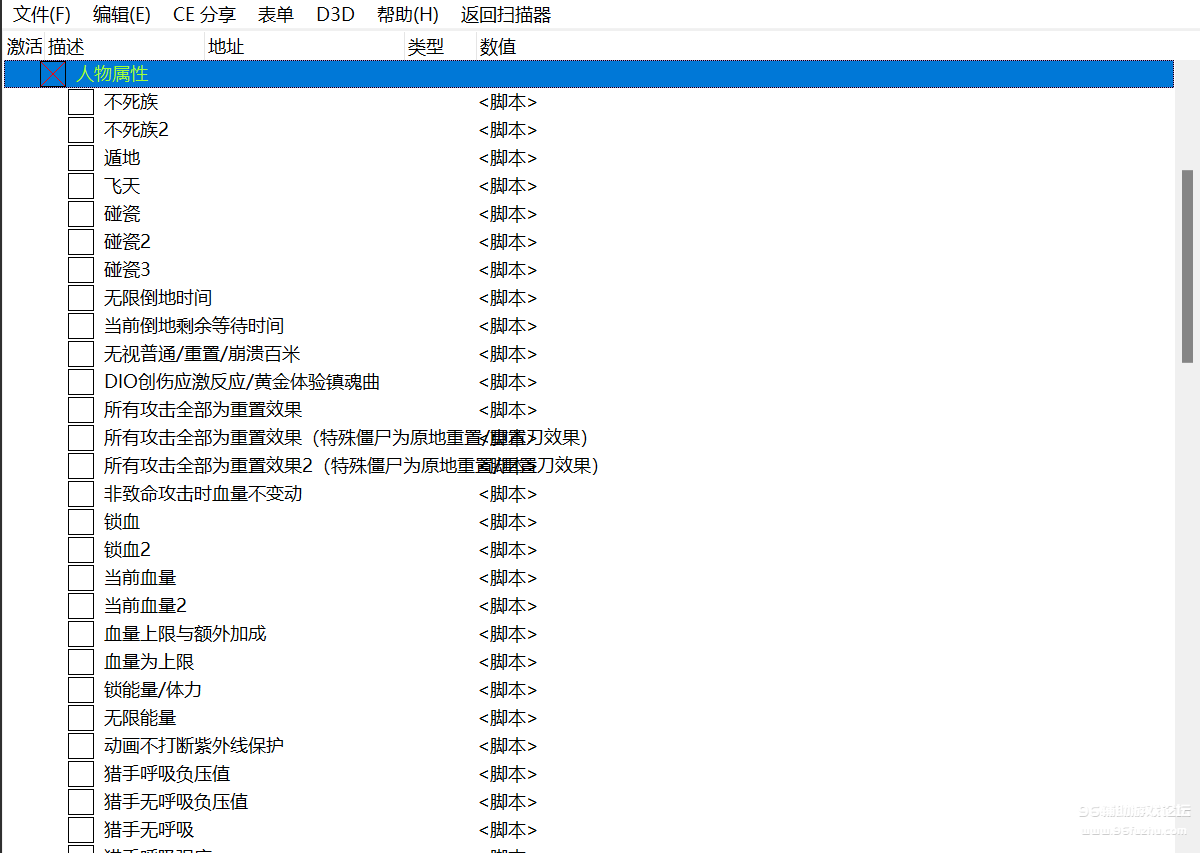Click the 地址 column header
Viewport: 1200px width, 853px height.
[226, 47]
